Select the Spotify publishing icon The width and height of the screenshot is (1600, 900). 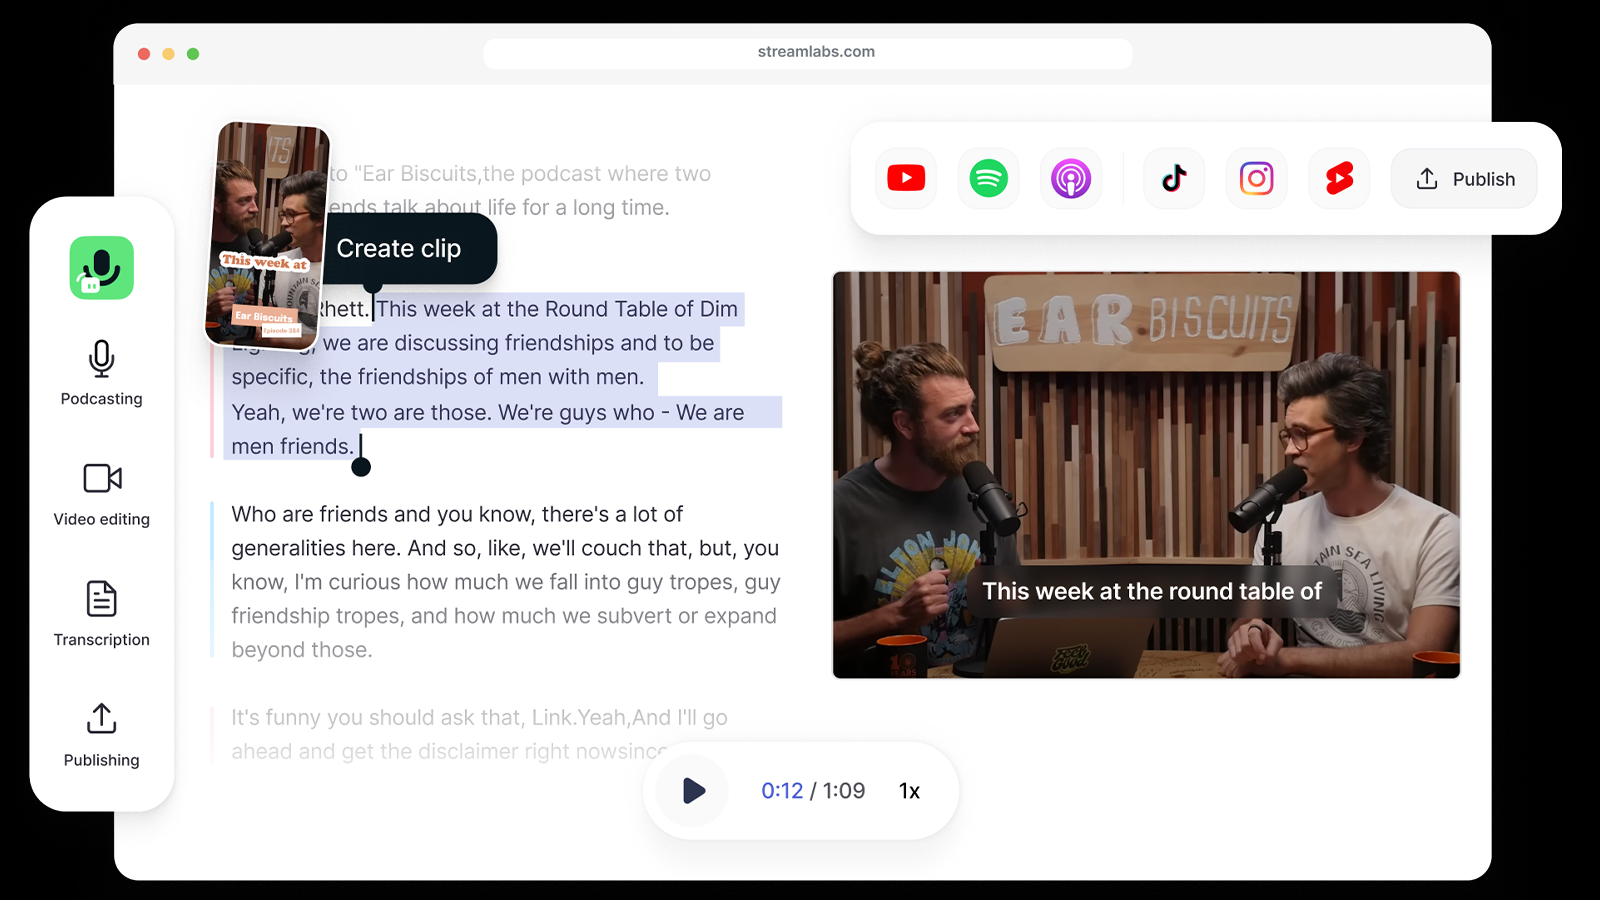[988, 179]
